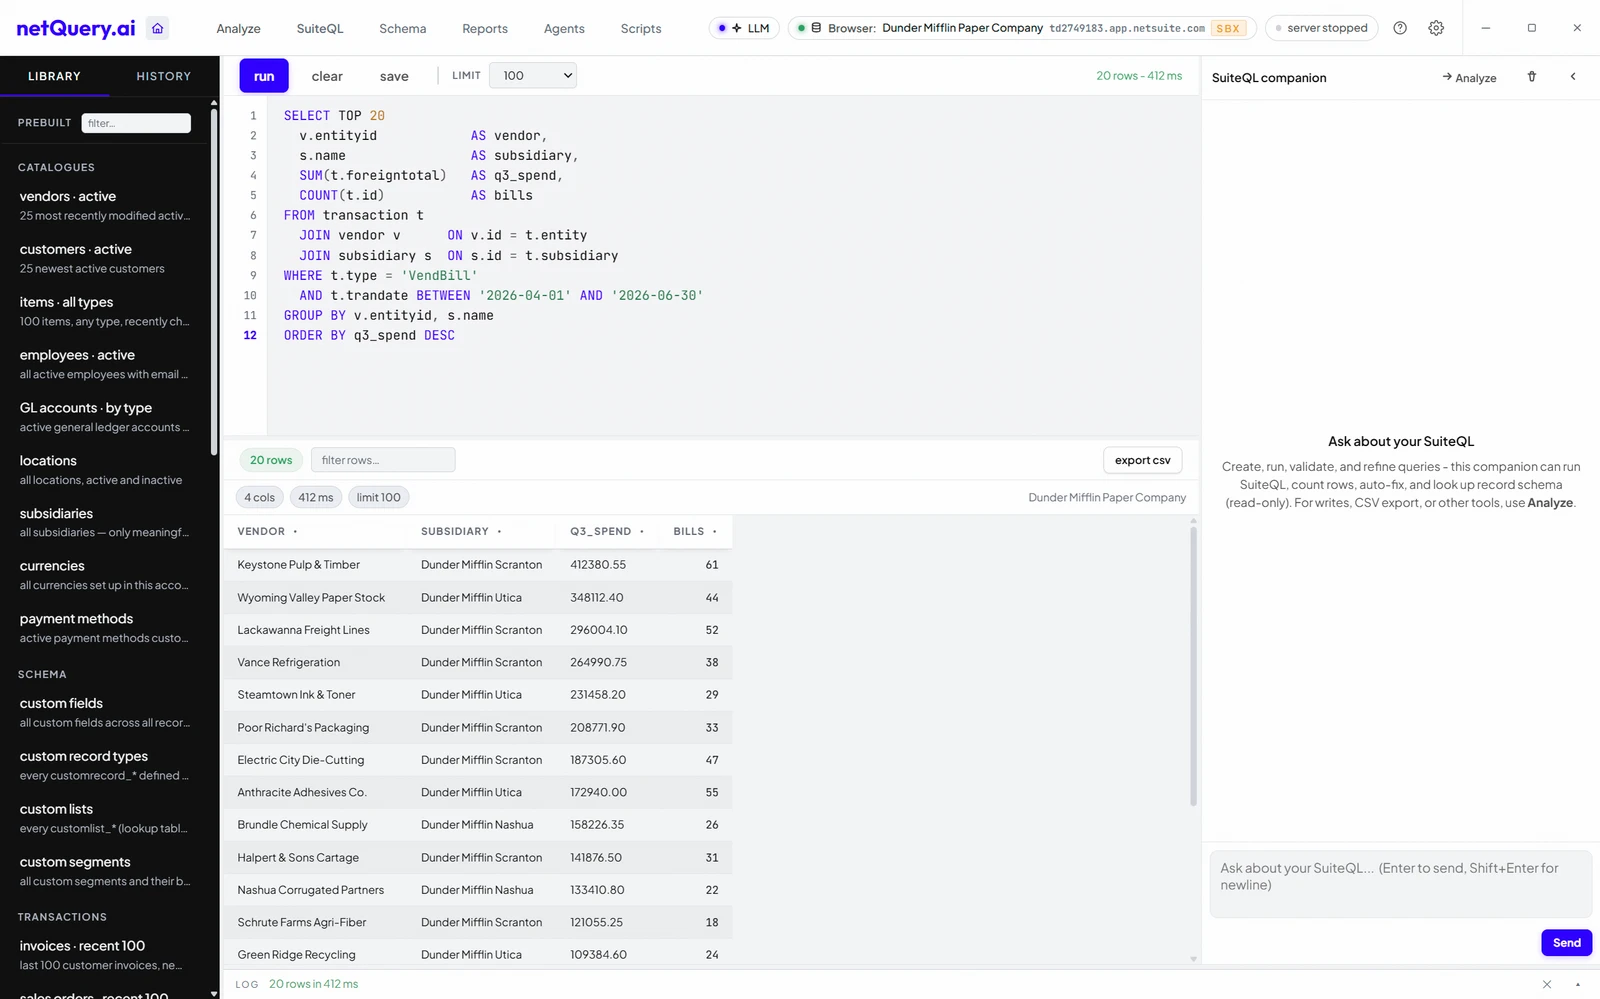The width and height of the screenshot is (1600, 999).
Task: Close the log bar with X icon
Action: point(1547,984)
